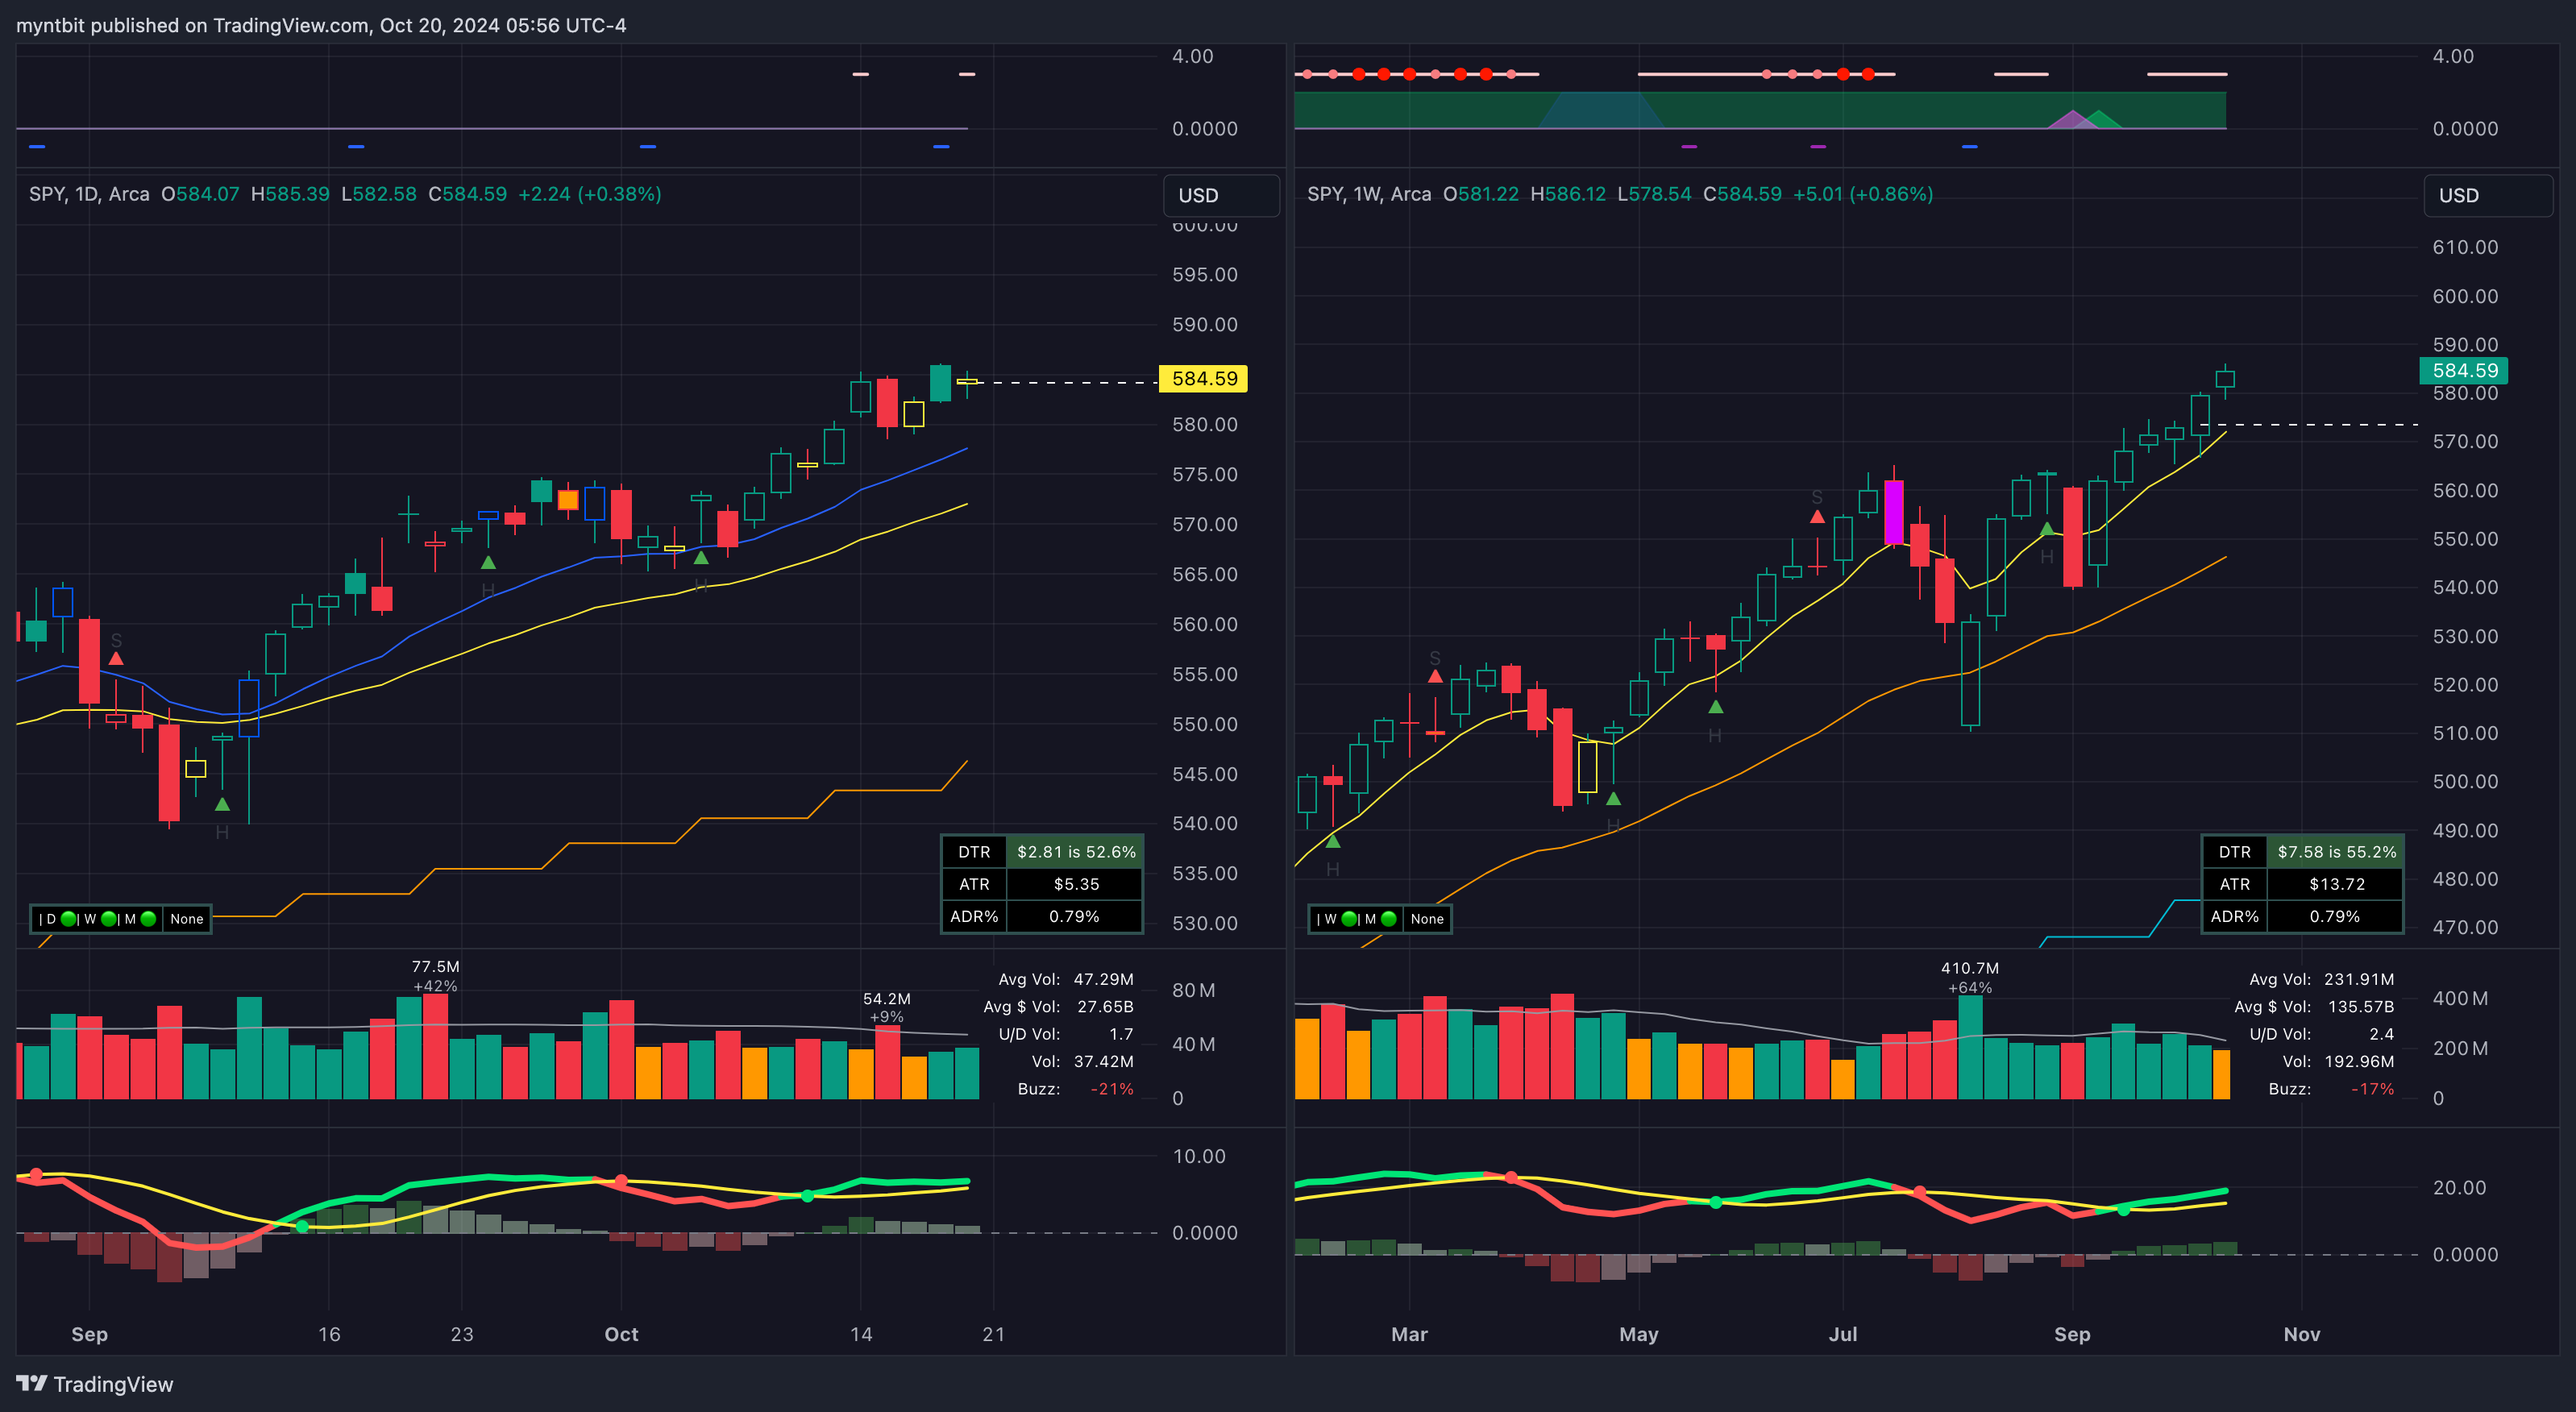Click the green triangle near late May on weekly chart
The image size is (2576, 1412).
click(1716, 706)
